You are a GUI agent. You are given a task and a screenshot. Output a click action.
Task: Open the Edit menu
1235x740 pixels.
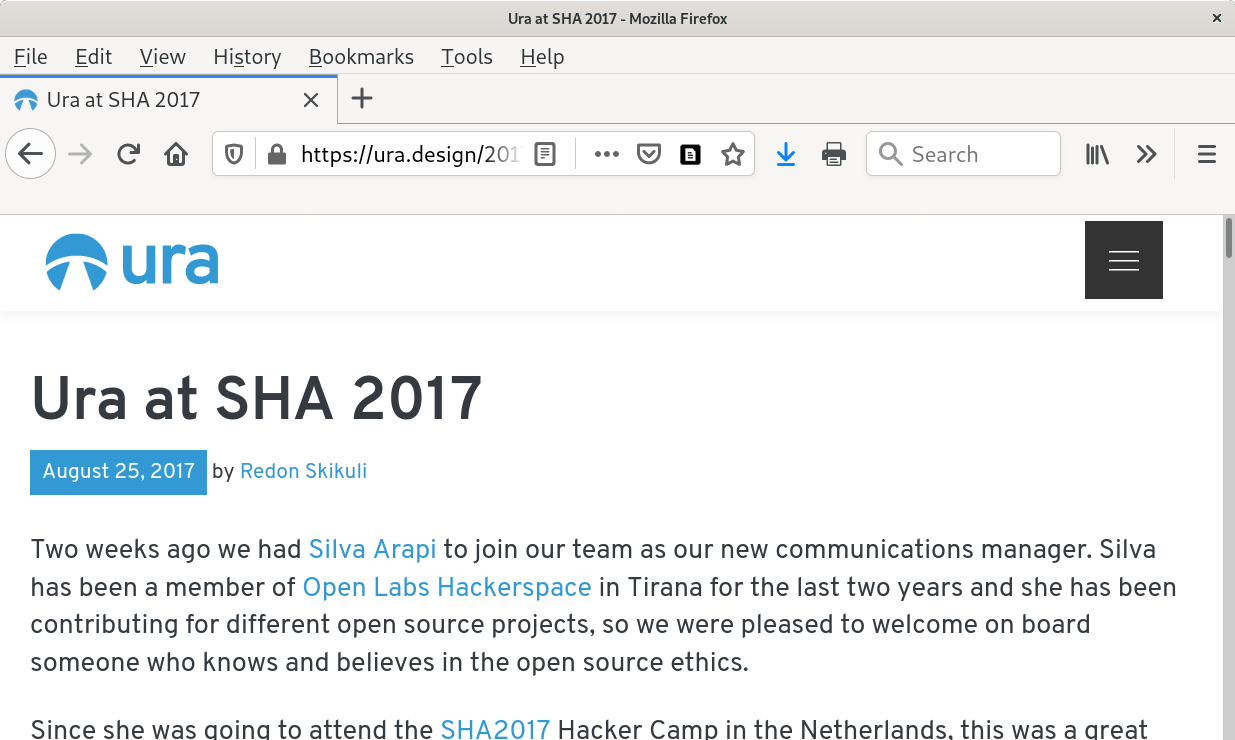point(94,57)
